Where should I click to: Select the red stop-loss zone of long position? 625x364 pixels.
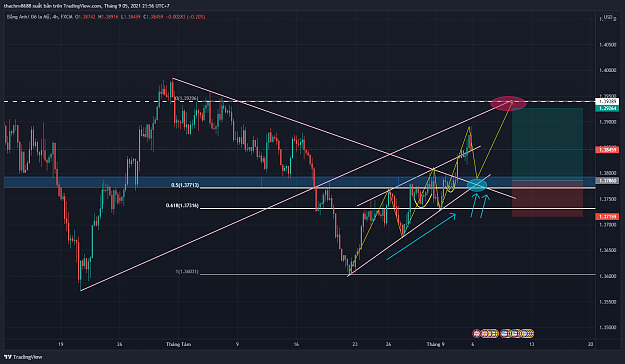coord(547,199)
